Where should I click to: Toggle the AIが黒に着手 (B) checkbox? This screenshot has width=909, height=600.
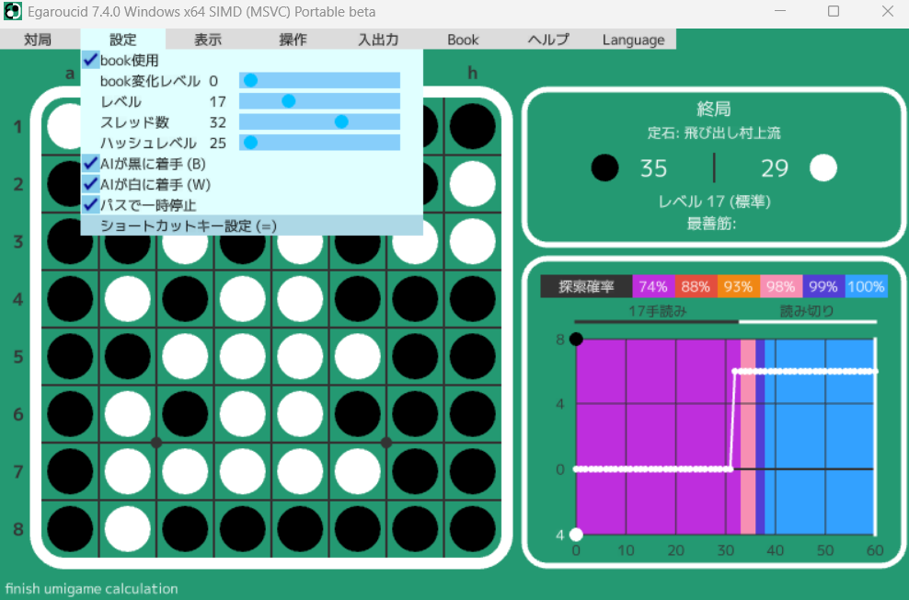(x=90, y=163)
